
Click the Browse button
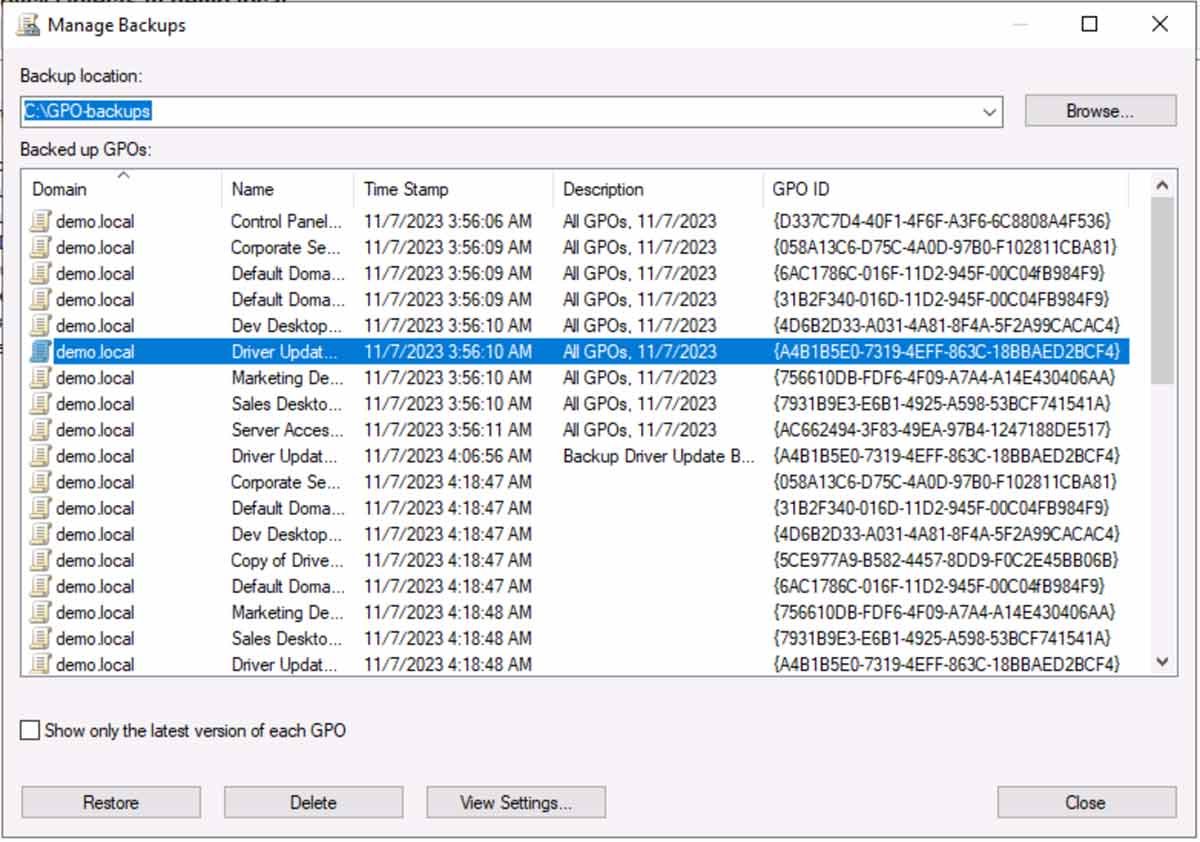coord(1098,111)
